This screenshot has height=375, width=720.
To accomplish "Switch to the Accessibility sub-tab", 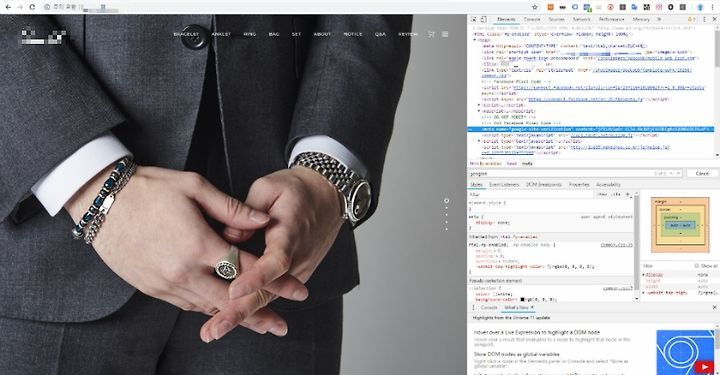I will point(608,185).
